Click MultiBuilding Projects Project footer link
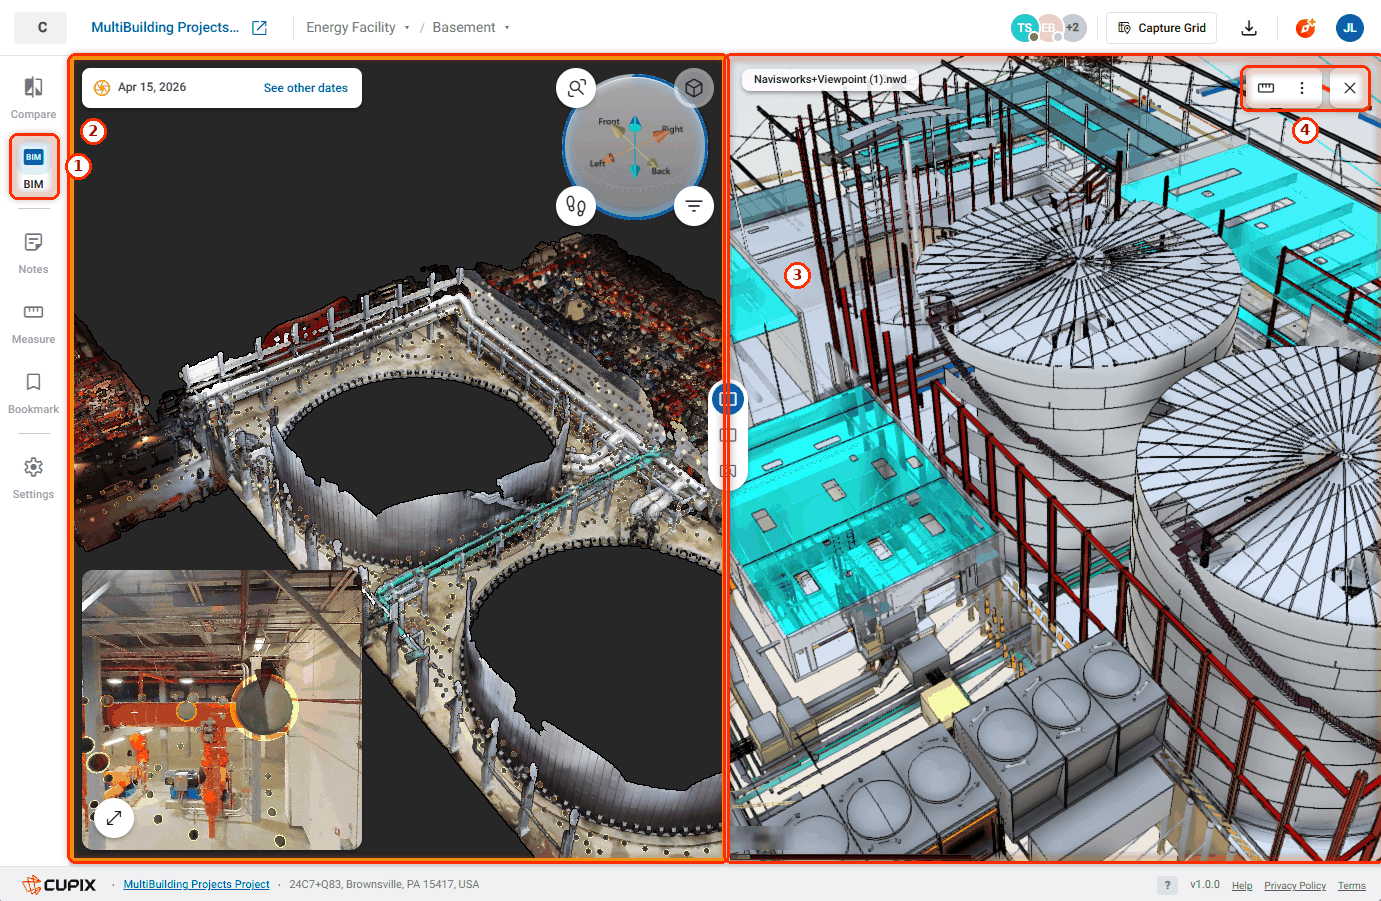 point(197,885)
